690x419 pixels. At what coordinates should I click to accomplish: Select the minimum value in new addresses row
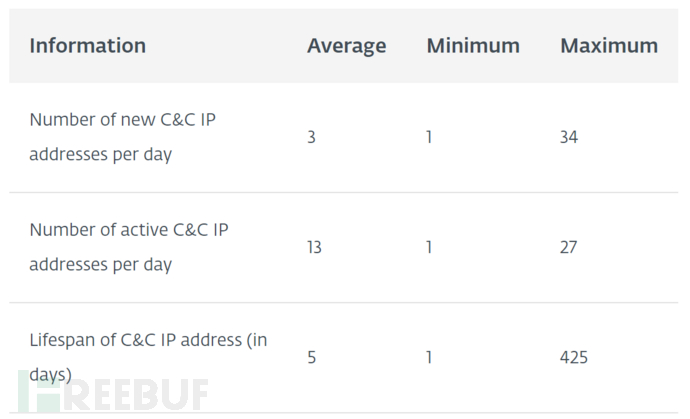[429, 137]
